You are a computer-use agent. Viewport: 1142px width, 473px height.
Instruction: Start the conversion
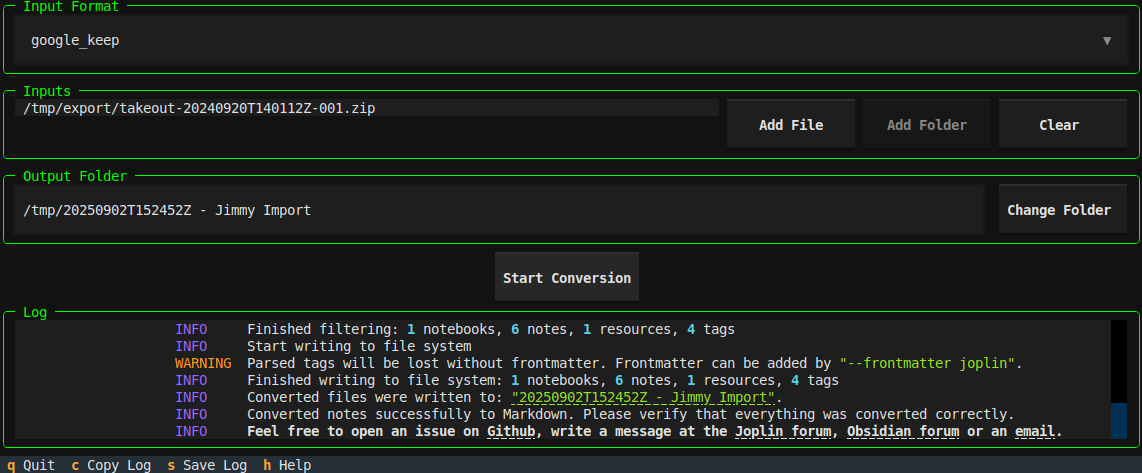tap(566, 278)
